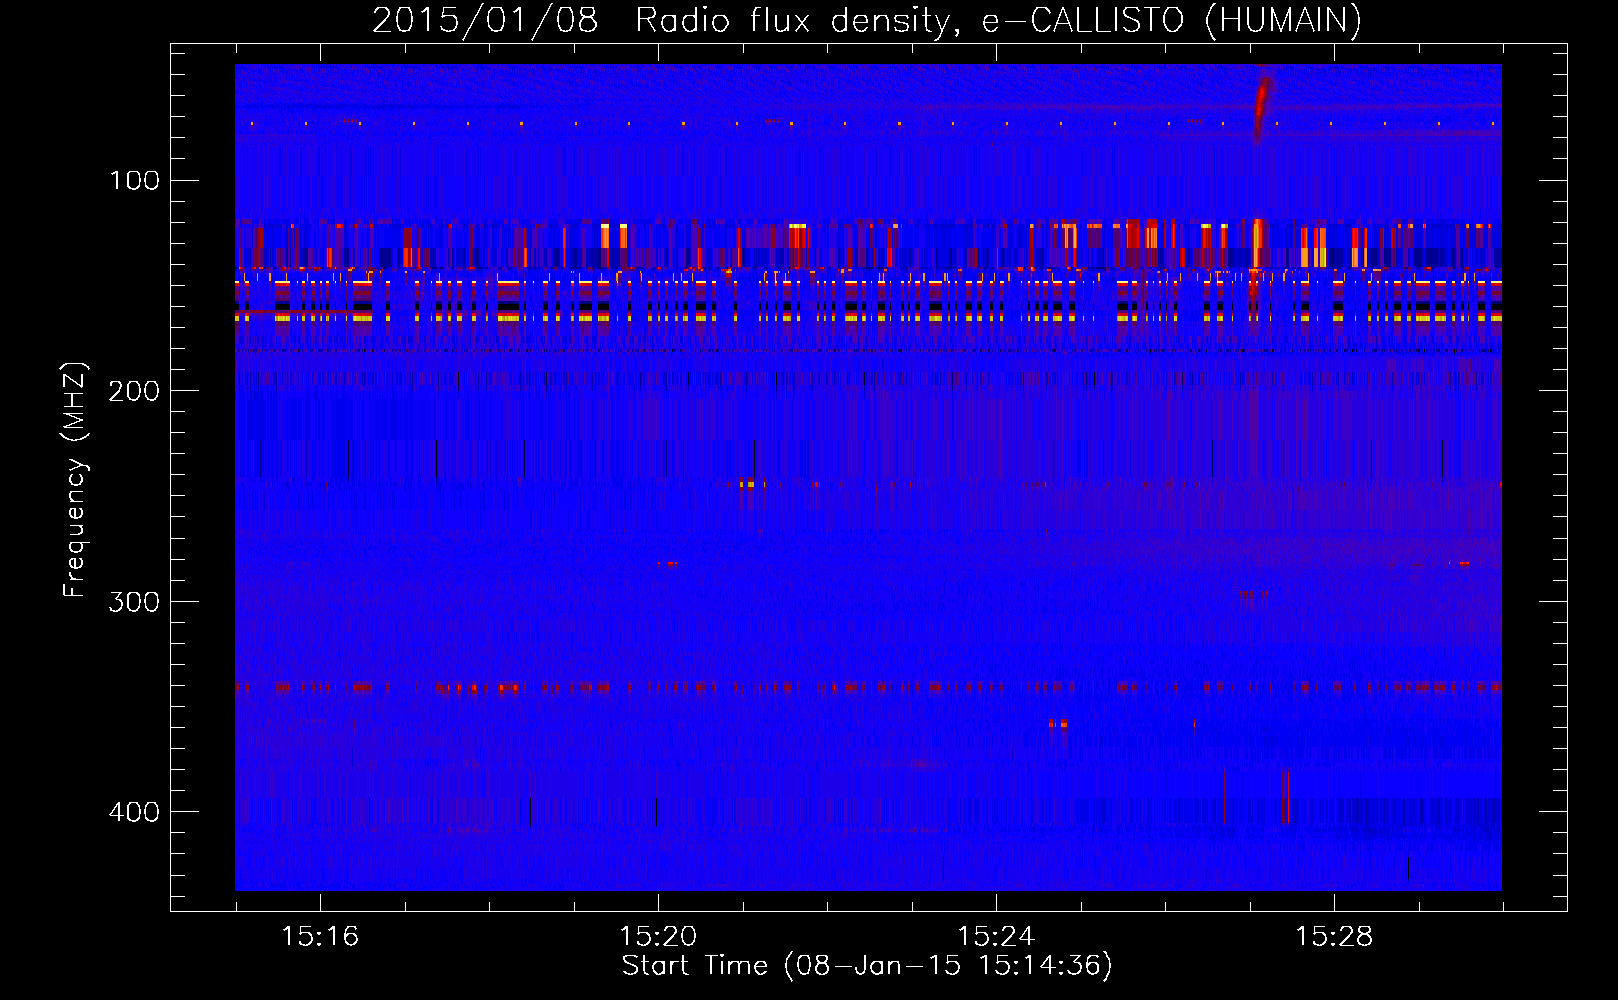Click the 400 frequency tick label
The width and height of the screenshot is (1618, 1000).
tap(134, 811)
